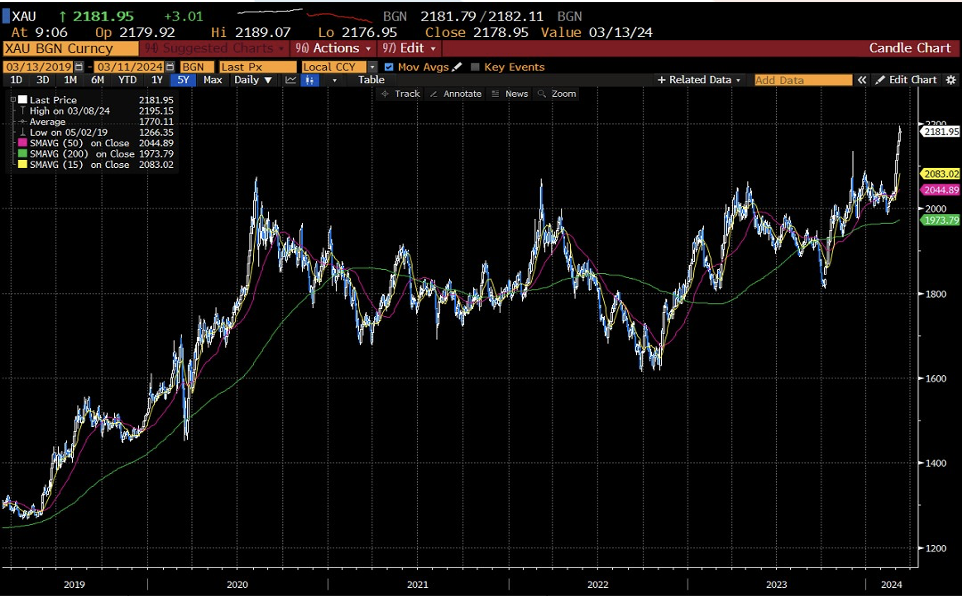962x596 pixels.
Task: Open the Daily periodicity dropdown
Action: [253, 80]
